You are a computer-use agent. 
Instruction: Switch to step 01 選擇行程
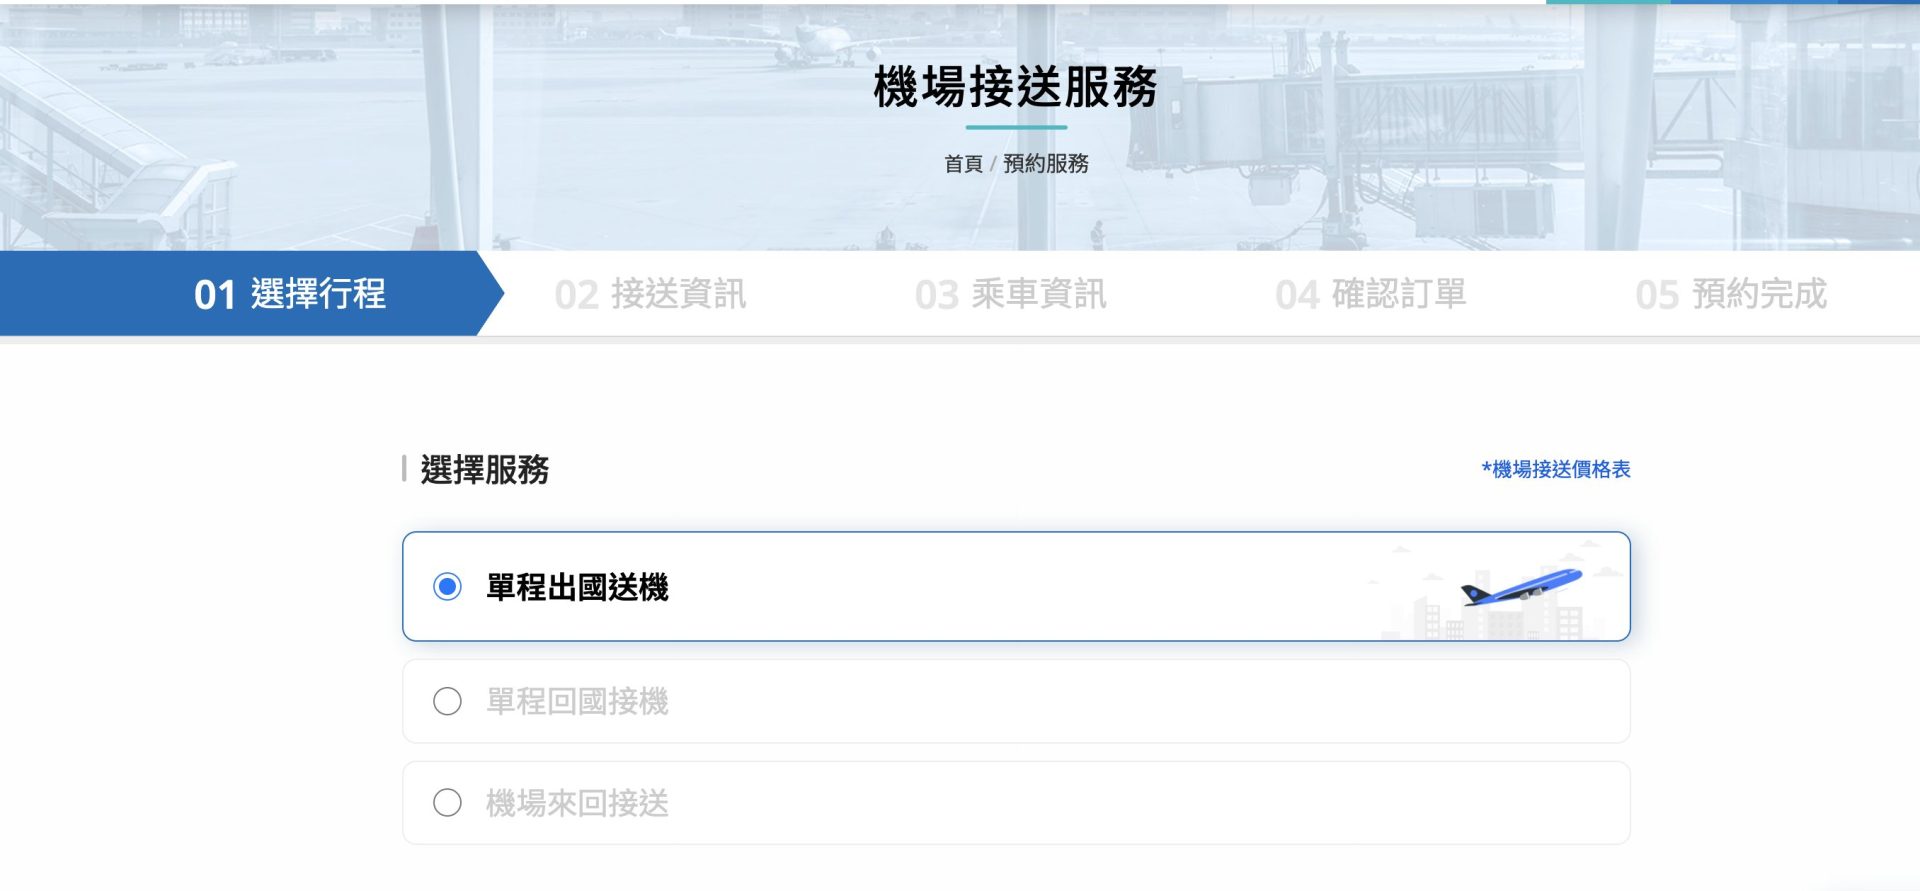coord(290,294)
